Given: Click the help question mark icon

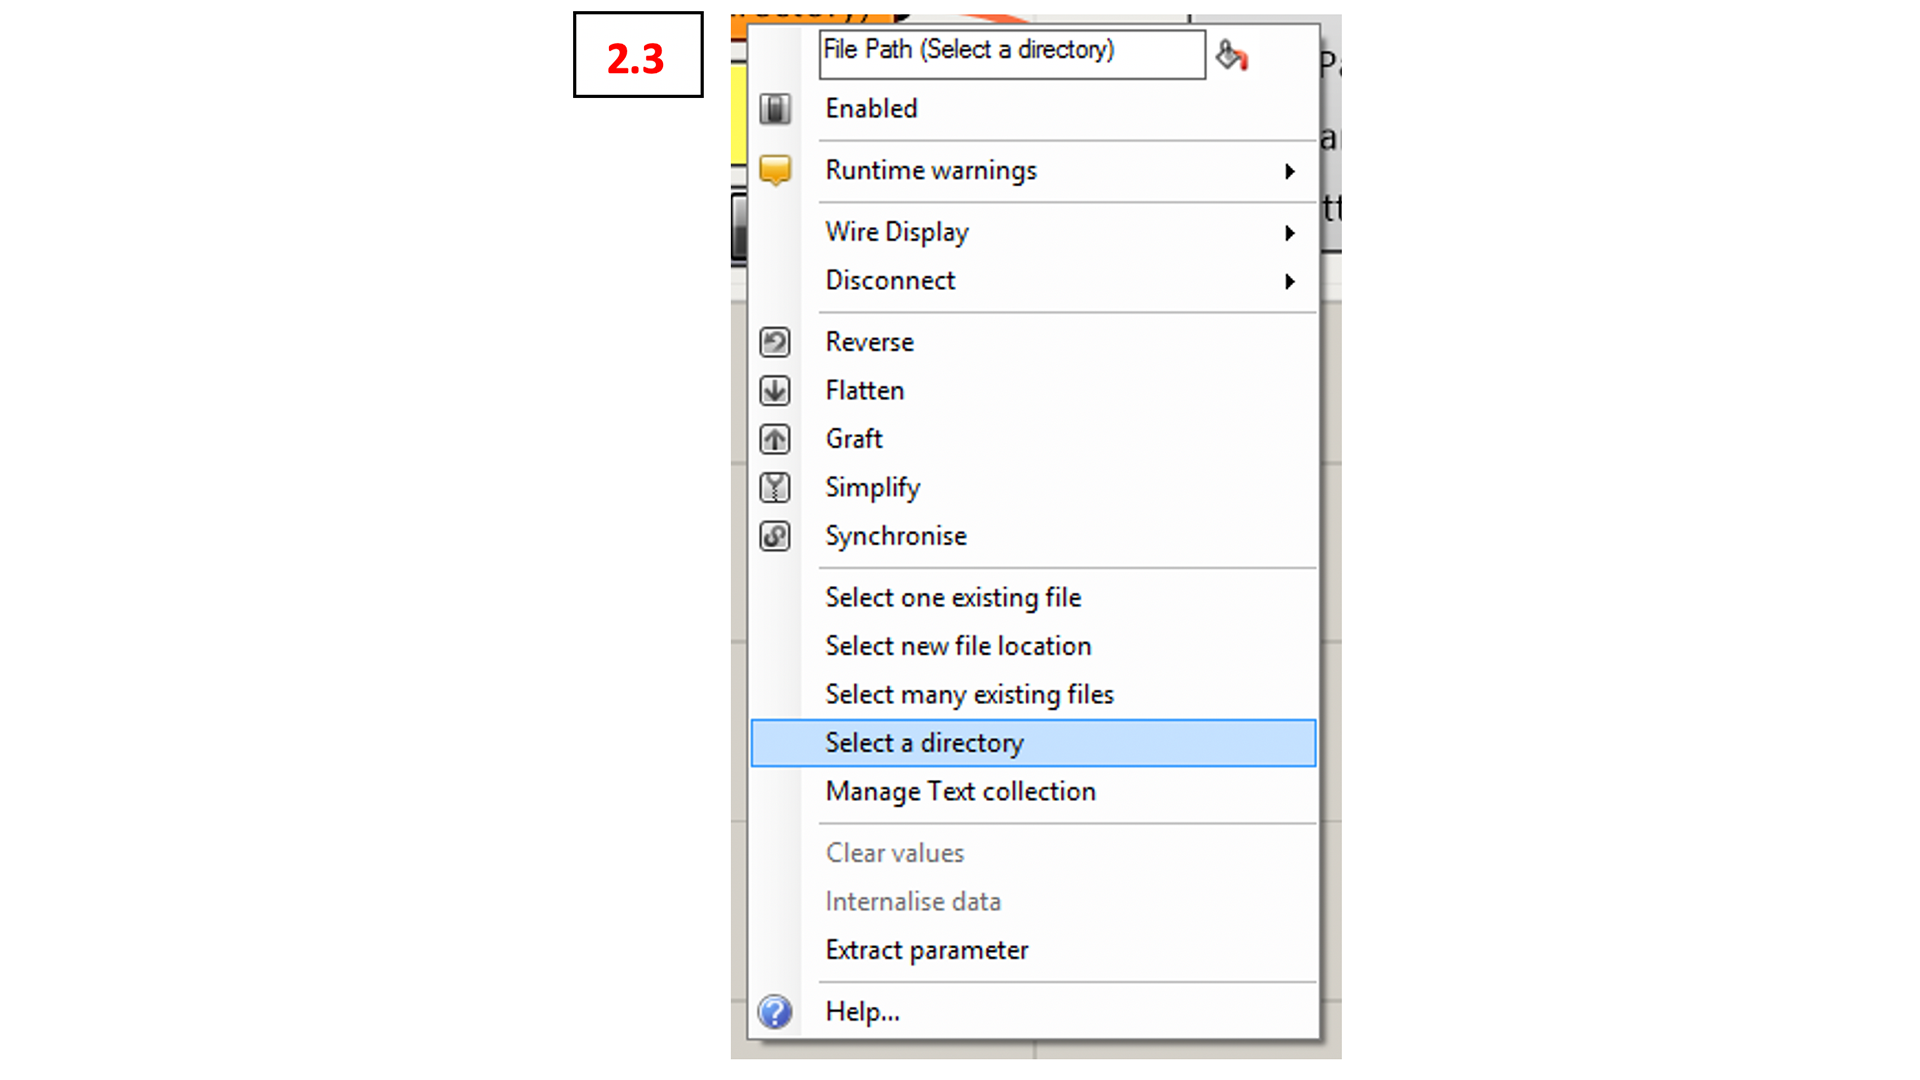Looking at the screenshot, I should click(775, 1010).
